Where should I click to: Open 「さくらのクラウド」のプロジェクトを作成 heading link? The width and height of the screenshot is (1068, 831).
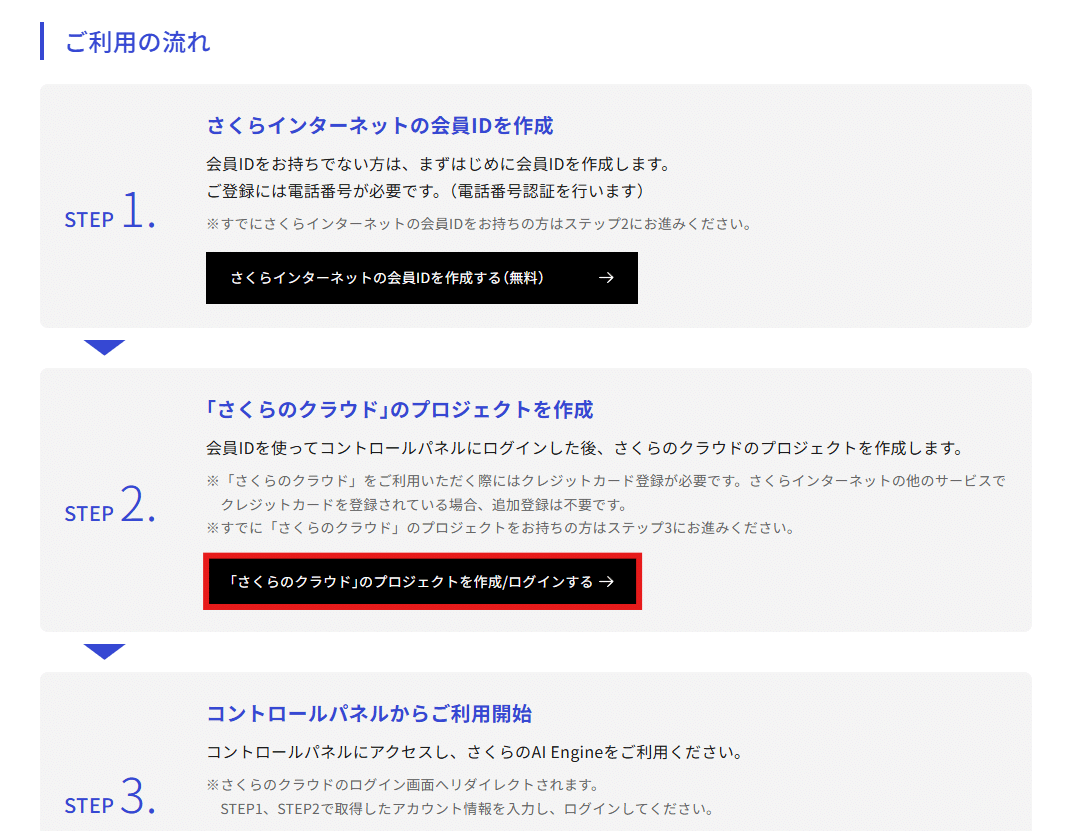click(x=400, y=409)
